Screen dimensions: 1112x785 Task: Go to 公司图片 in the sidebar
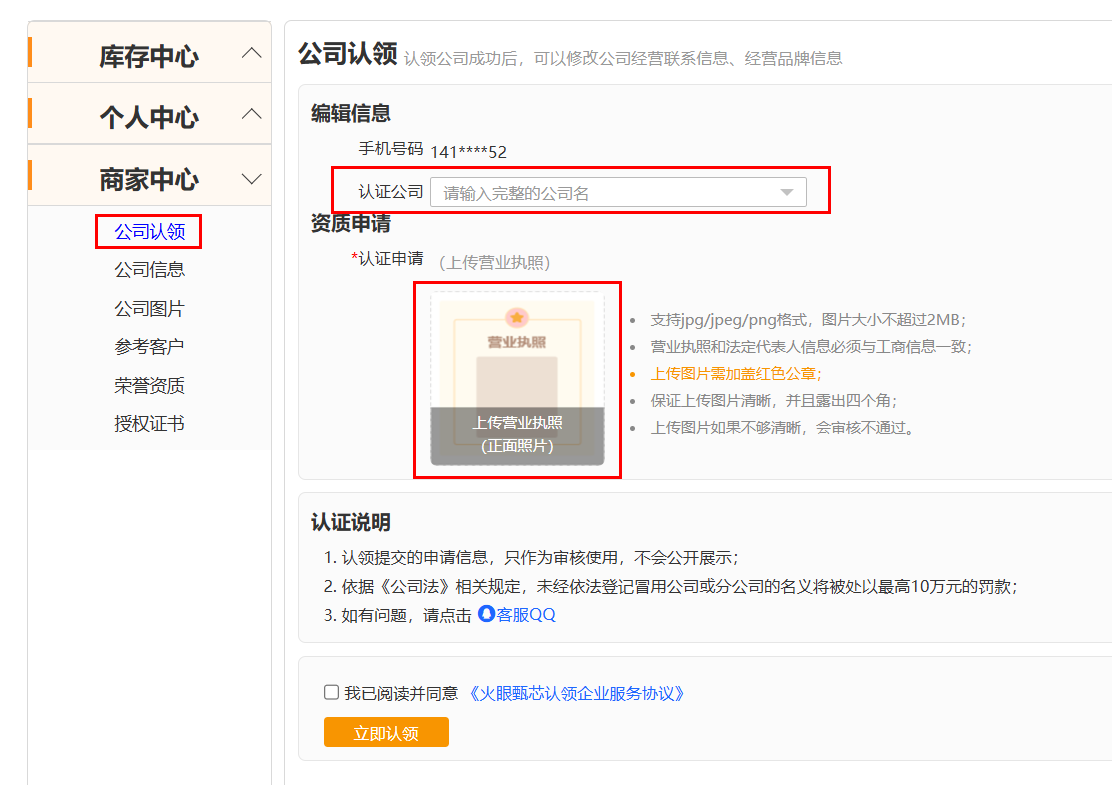tap(150, 309)
